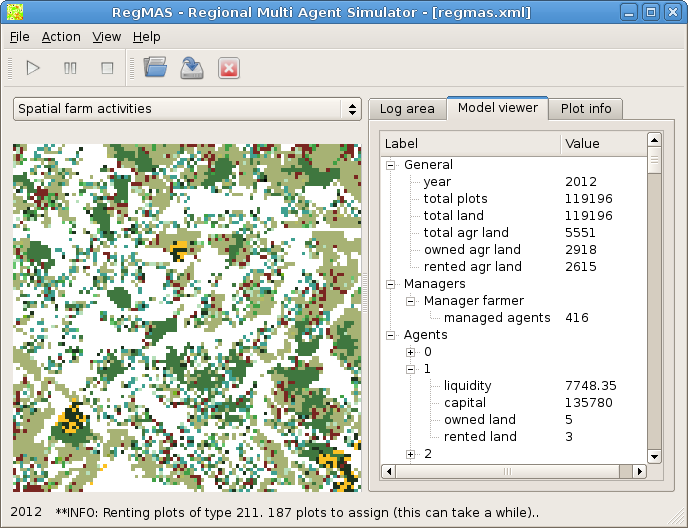Select the managed agents row

coord(513,318)
